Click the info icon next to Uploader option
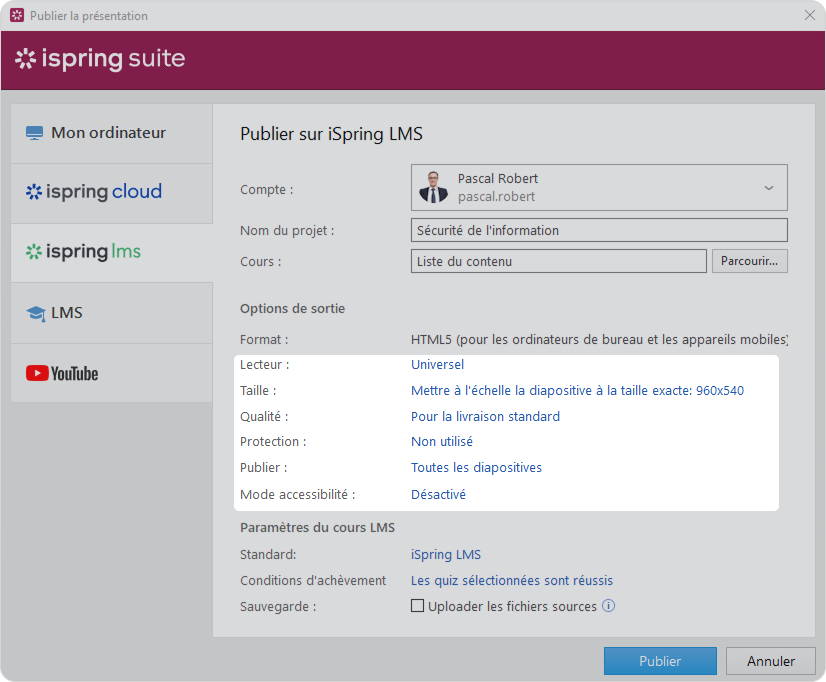Screen dimensions: 826x682 [x=608, y=606]
